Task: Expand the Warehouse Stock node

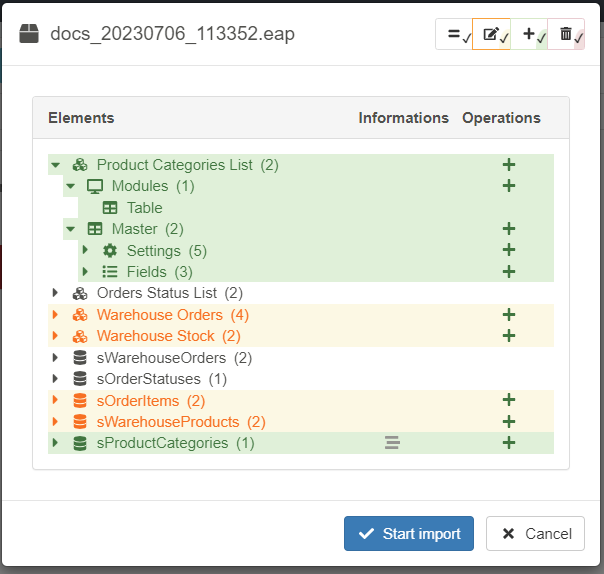Action: point(55,336)
